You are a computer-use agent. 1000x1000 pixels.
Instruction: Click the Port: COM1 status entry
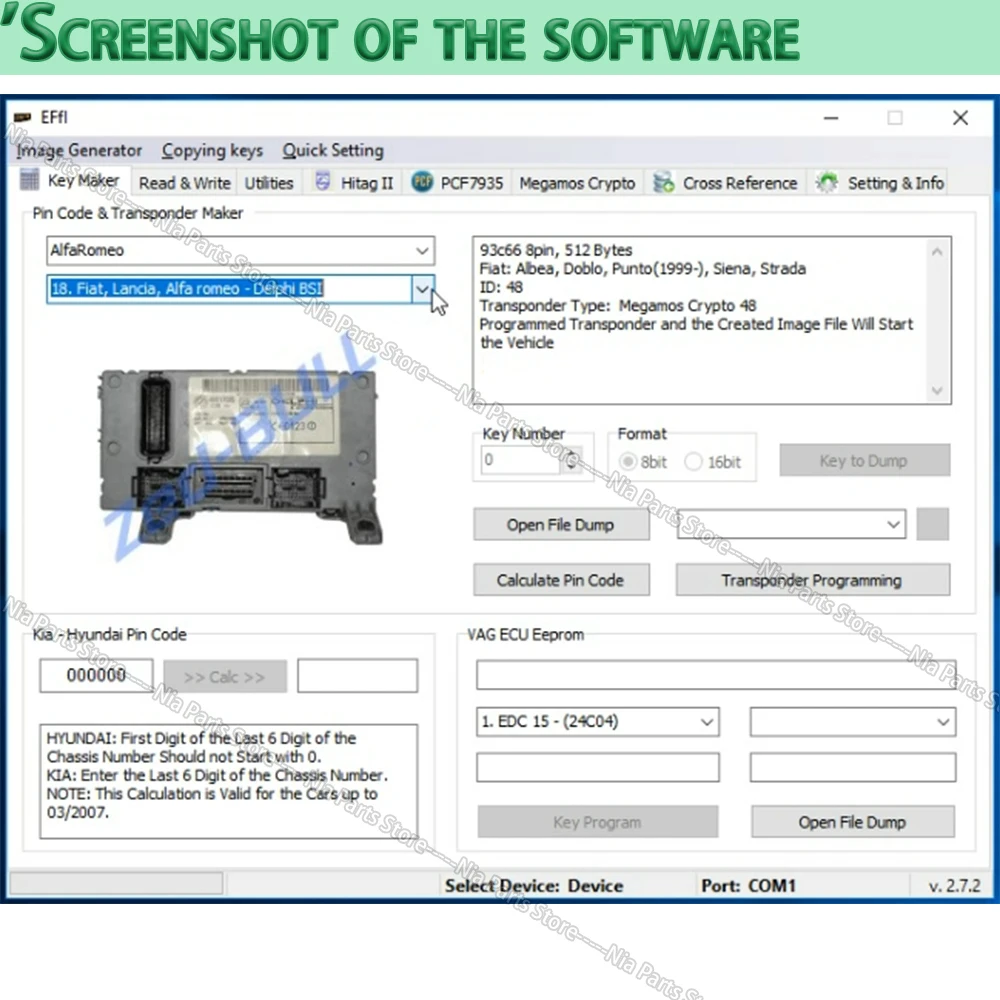pos(748,886)
